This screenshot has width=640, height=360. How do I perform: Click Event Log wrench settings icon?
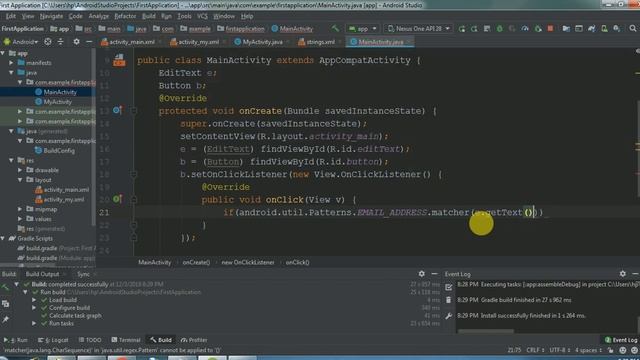click(x=449, y=316)
